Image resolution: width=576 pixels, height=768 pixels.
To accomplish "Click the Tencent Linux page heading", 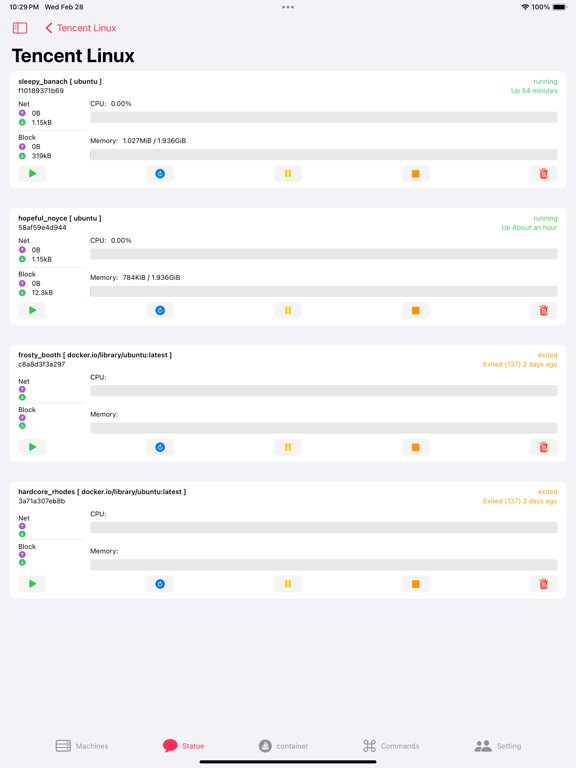I will click(73, 56).
